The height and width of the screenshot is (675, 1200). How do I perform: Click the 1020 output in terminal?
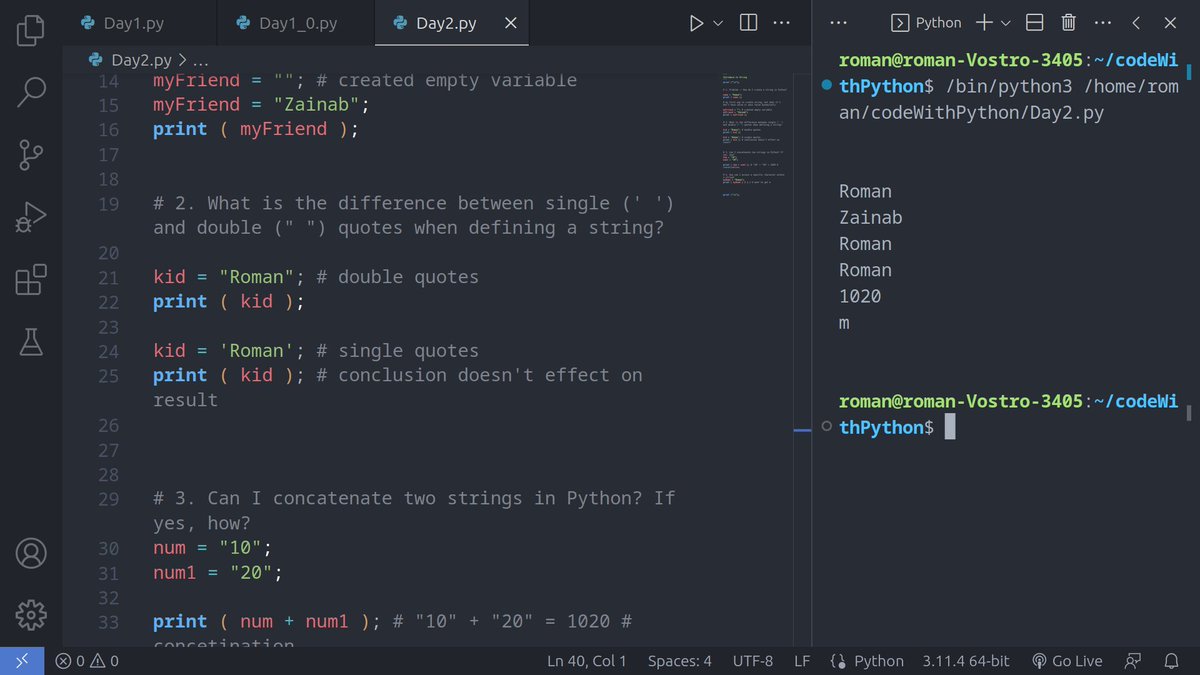tap(860, 297)
